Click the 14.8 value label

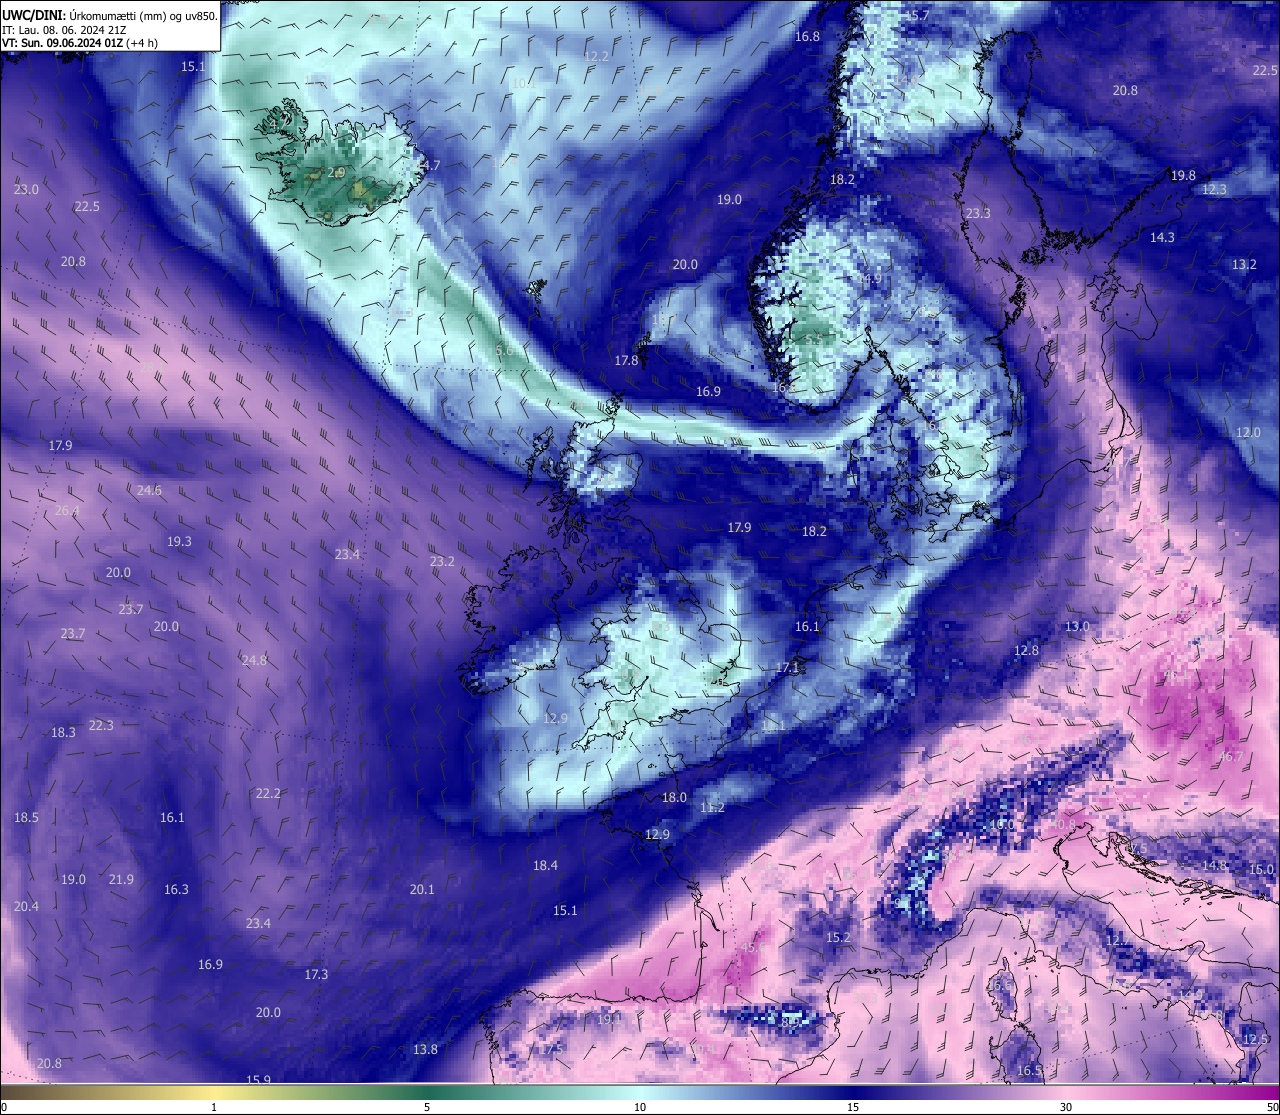[1214, 865]
